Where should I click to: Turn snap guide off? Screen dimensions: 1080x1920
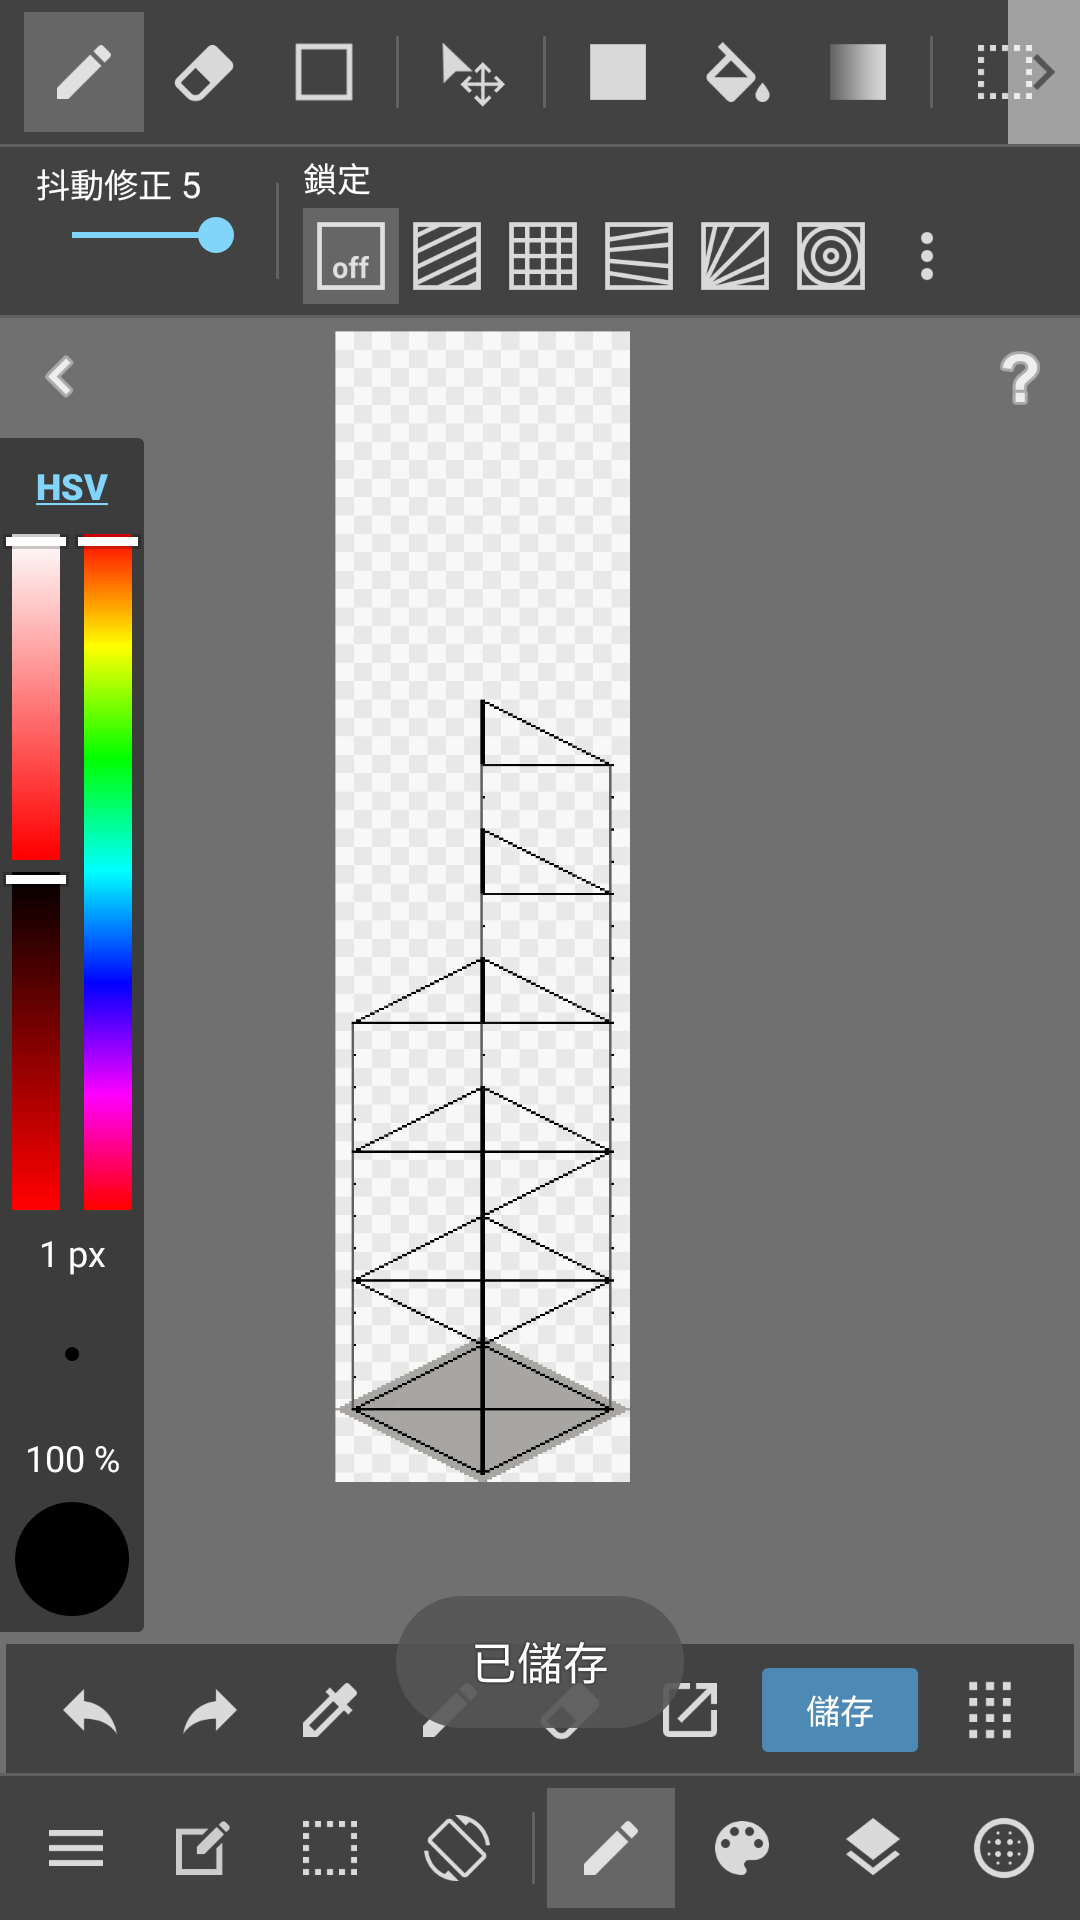pos(351,256)
